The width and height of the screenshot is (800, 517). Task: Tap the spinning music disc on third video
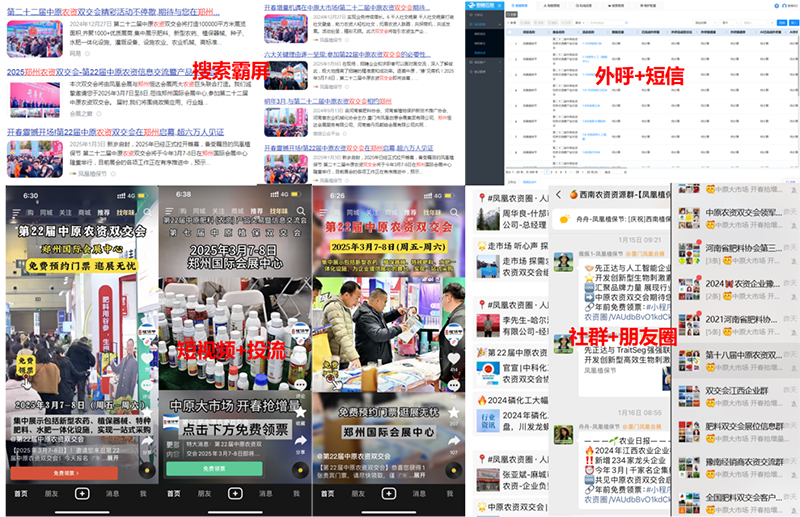pyautogui.click(x=455, y=469)
